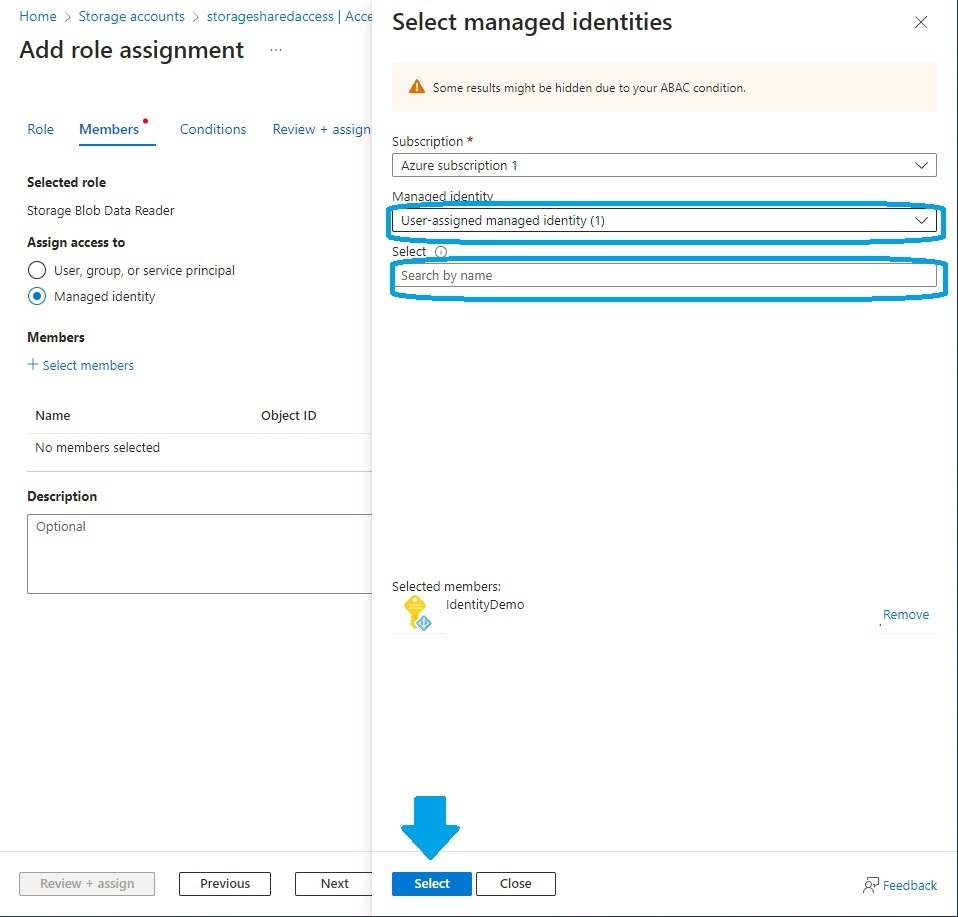Click the ABAC warning triangle icon

tap(417, 87)
